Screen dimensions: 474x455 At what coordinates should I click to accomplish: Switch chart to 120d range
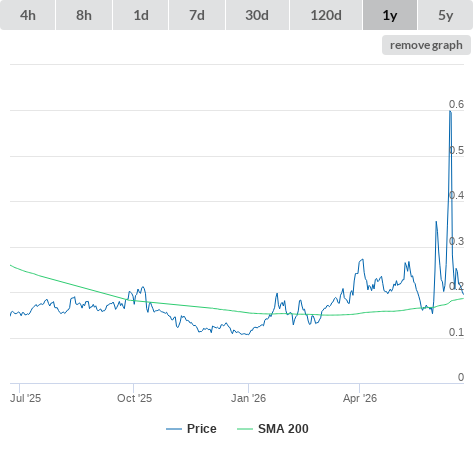point(326,15)
